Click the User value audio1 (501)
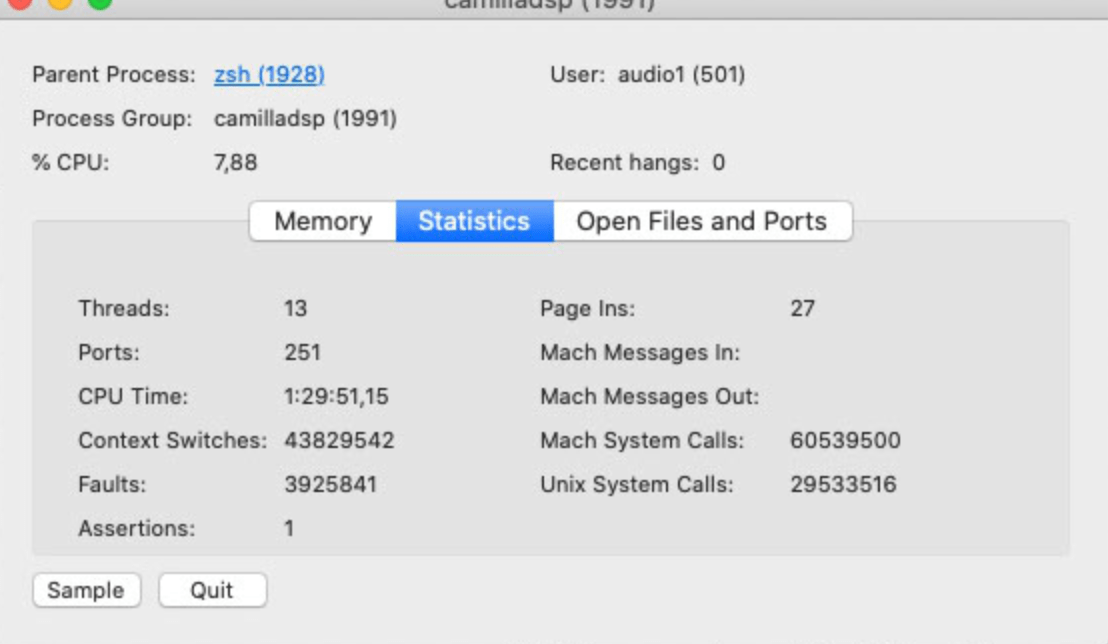The width and height of the screenshot is (1108, 644). pyautogui.click(x=681, y=74)
